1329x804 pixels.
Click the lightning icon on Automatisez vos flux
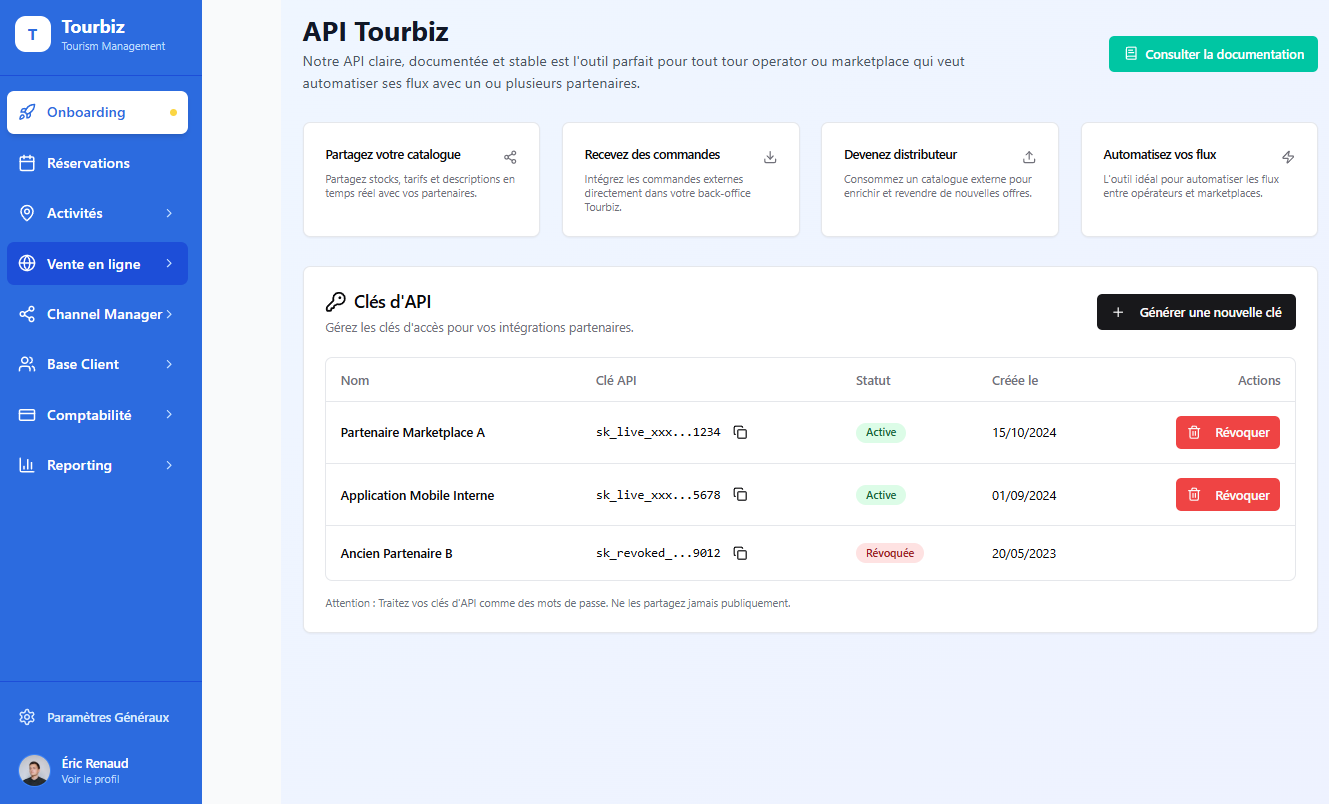[1288, 157]
